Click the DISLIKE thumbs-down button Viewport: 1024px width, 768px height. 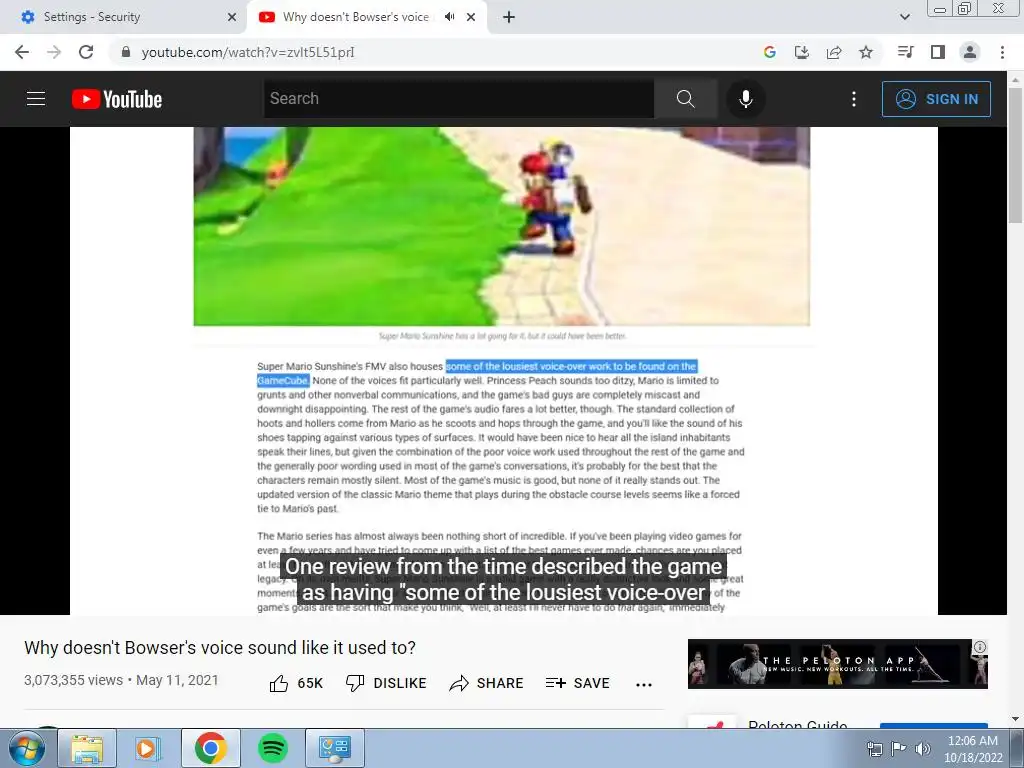(386, 683)
